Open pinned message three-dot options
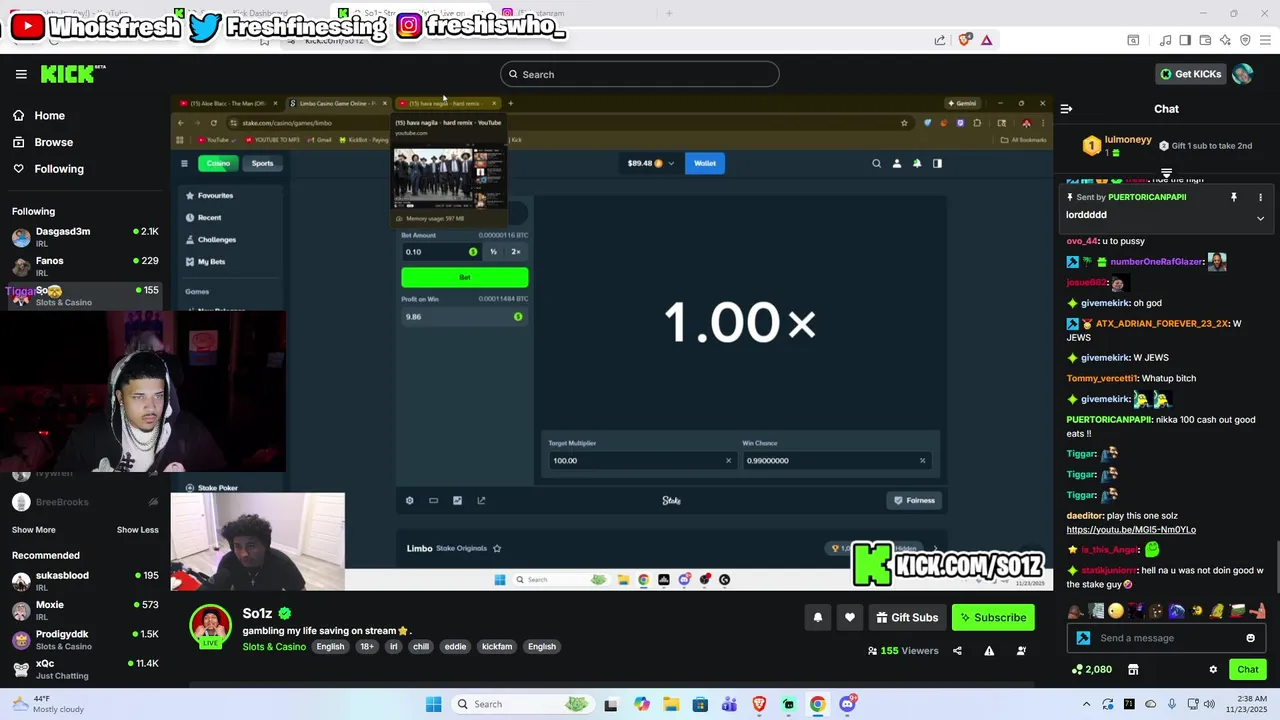1280x720 pixels. (1260, 197)
